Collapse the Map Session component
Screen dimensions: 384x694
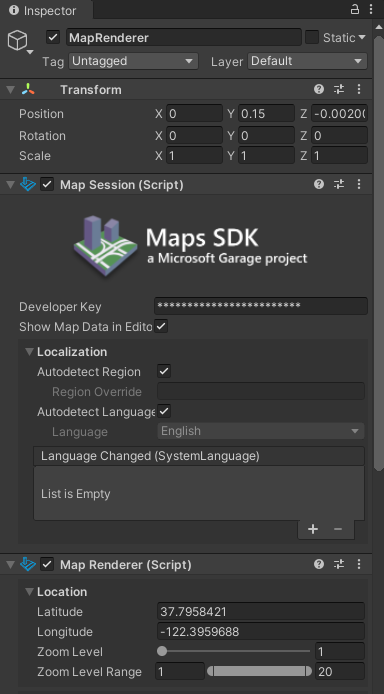(x=11, y=185)
